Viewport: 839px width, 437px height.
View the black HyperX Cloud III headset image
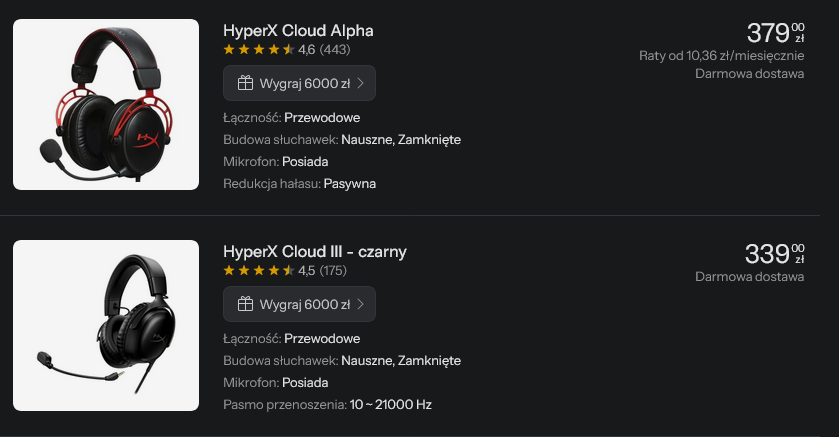pyautogui.click(x=107, y=325)
